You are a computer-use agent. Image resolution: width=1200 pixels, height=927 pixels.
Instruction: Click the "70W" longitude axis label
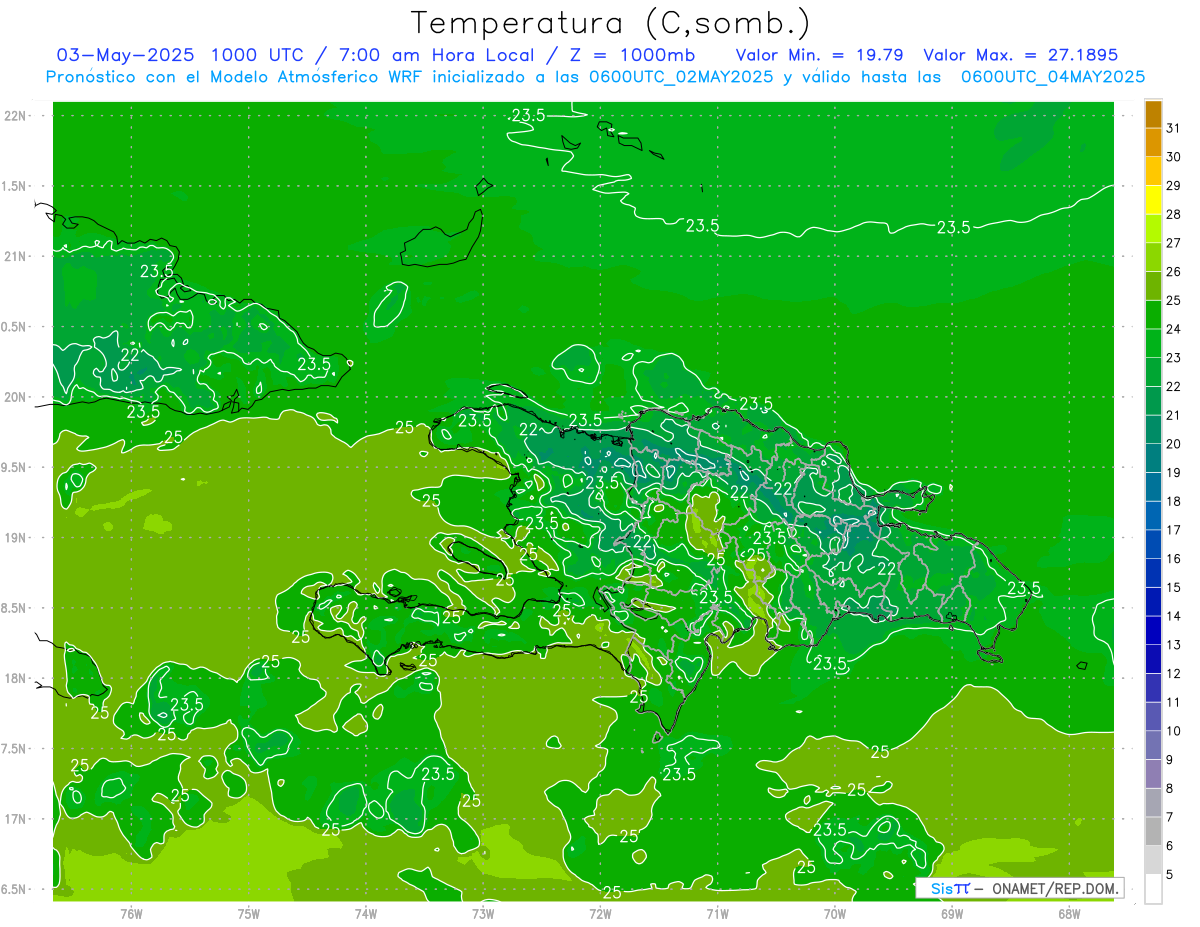pyautogui.click(x=835, y=913)
